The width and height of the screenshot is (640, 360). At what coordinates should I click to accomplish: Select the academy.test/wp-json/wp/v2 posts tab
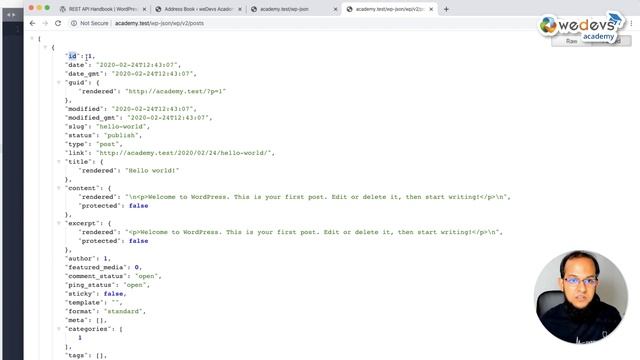[x=389, y=9]
